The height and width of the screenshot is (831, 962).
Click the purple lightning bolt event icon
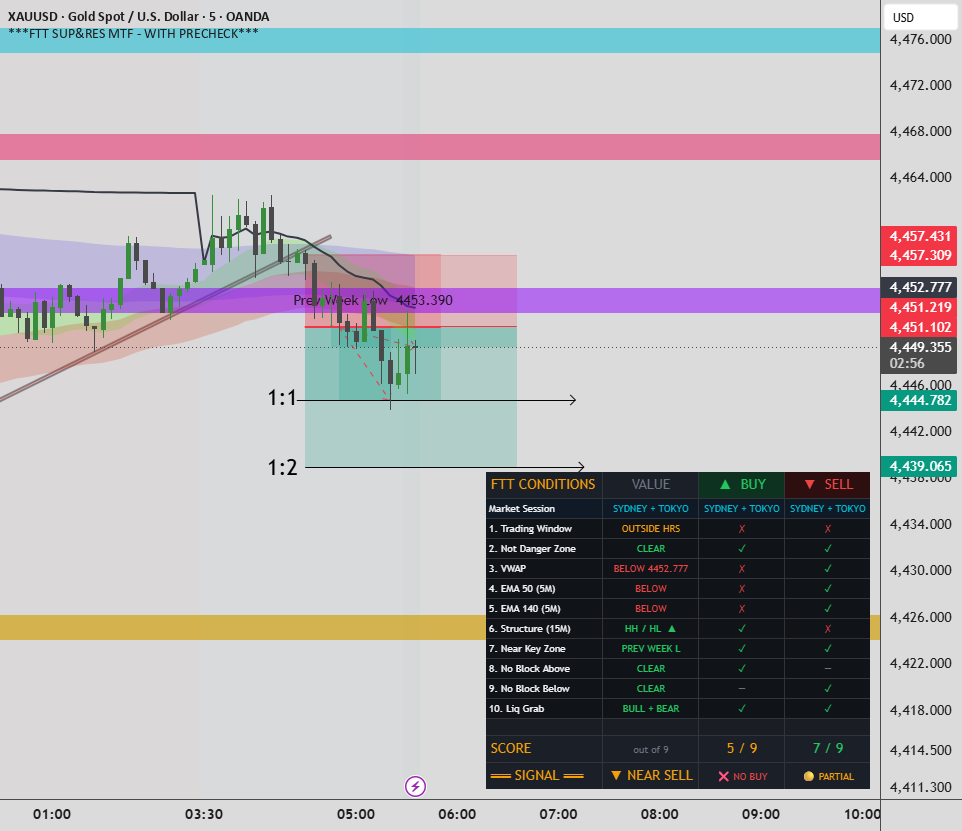[x=415, y=786]
